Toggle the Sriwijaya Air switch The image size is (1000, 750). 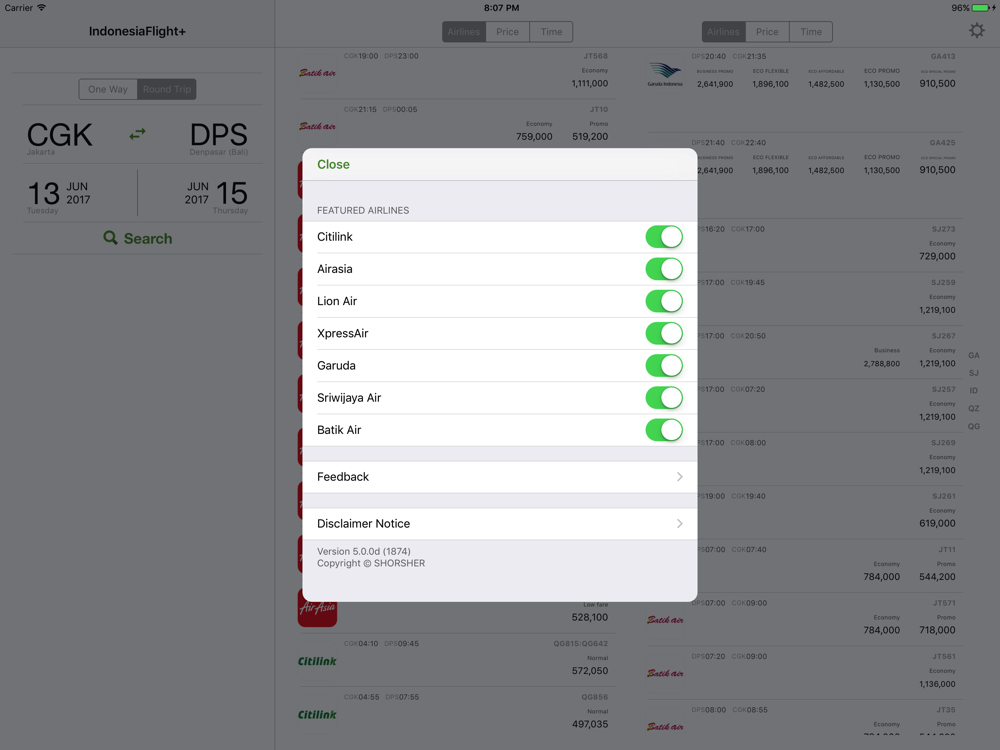664,398
